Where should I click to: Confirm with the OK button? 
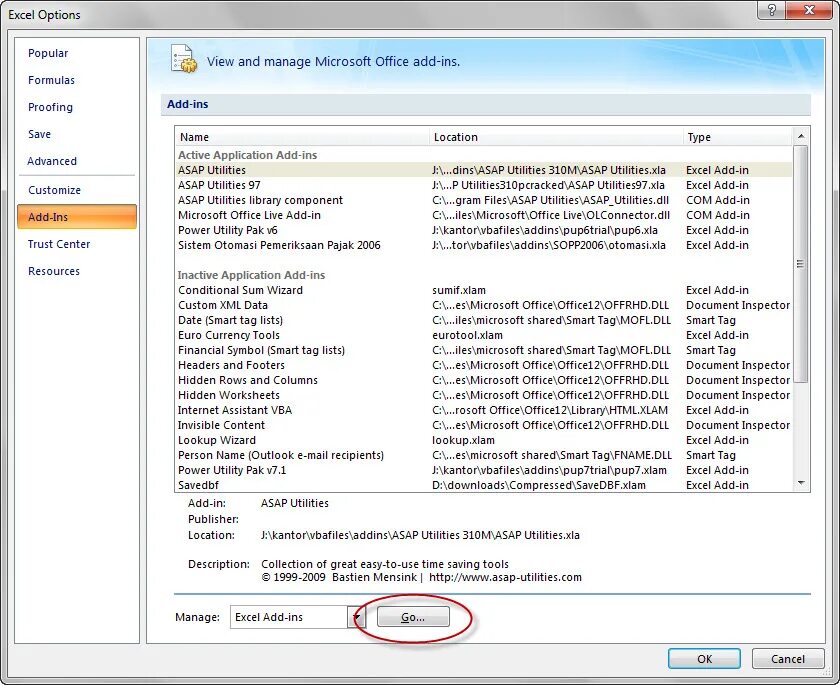pyautogui.click(x=704, y=659)
